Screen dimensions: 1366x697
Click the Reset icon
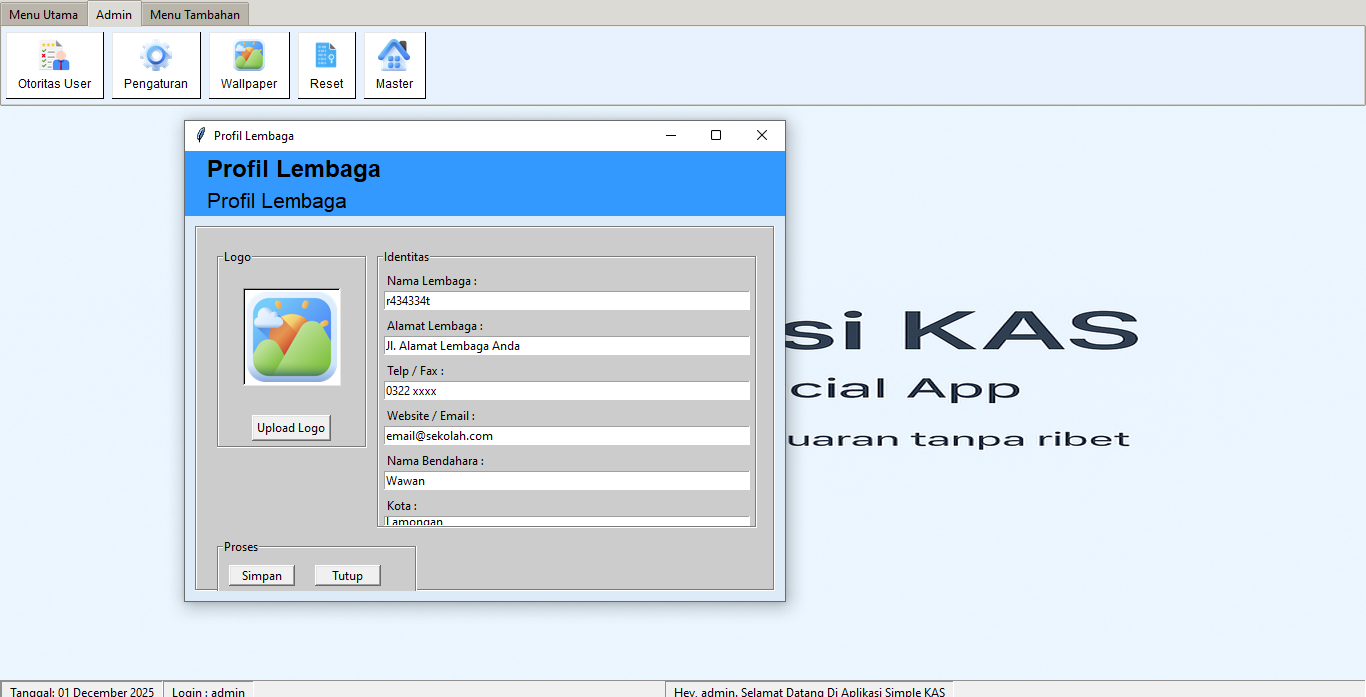click(x=326, y=64)
